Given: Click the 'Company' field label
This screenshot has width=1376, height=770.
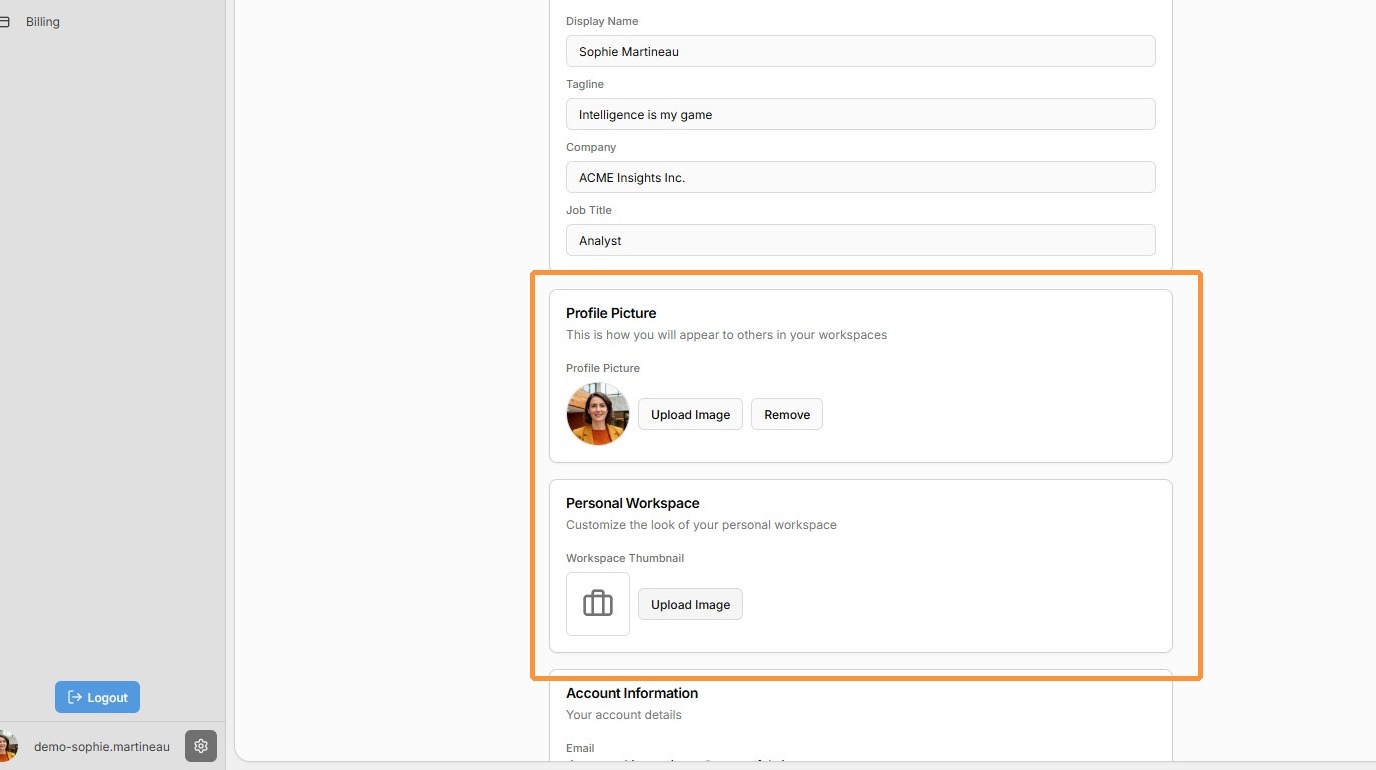Looking at the screenshot, I should point(591,147).
